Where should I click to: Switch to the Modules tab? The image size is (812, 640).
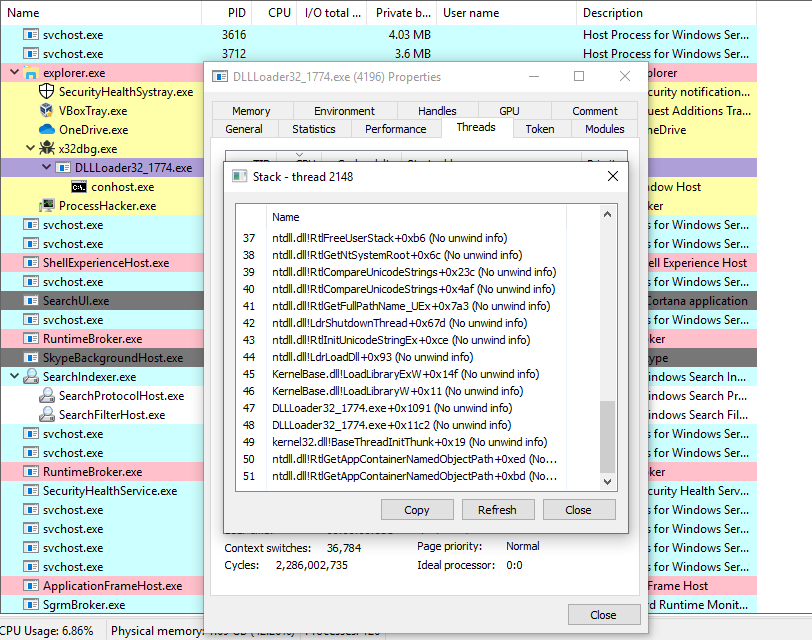point(604,129)
